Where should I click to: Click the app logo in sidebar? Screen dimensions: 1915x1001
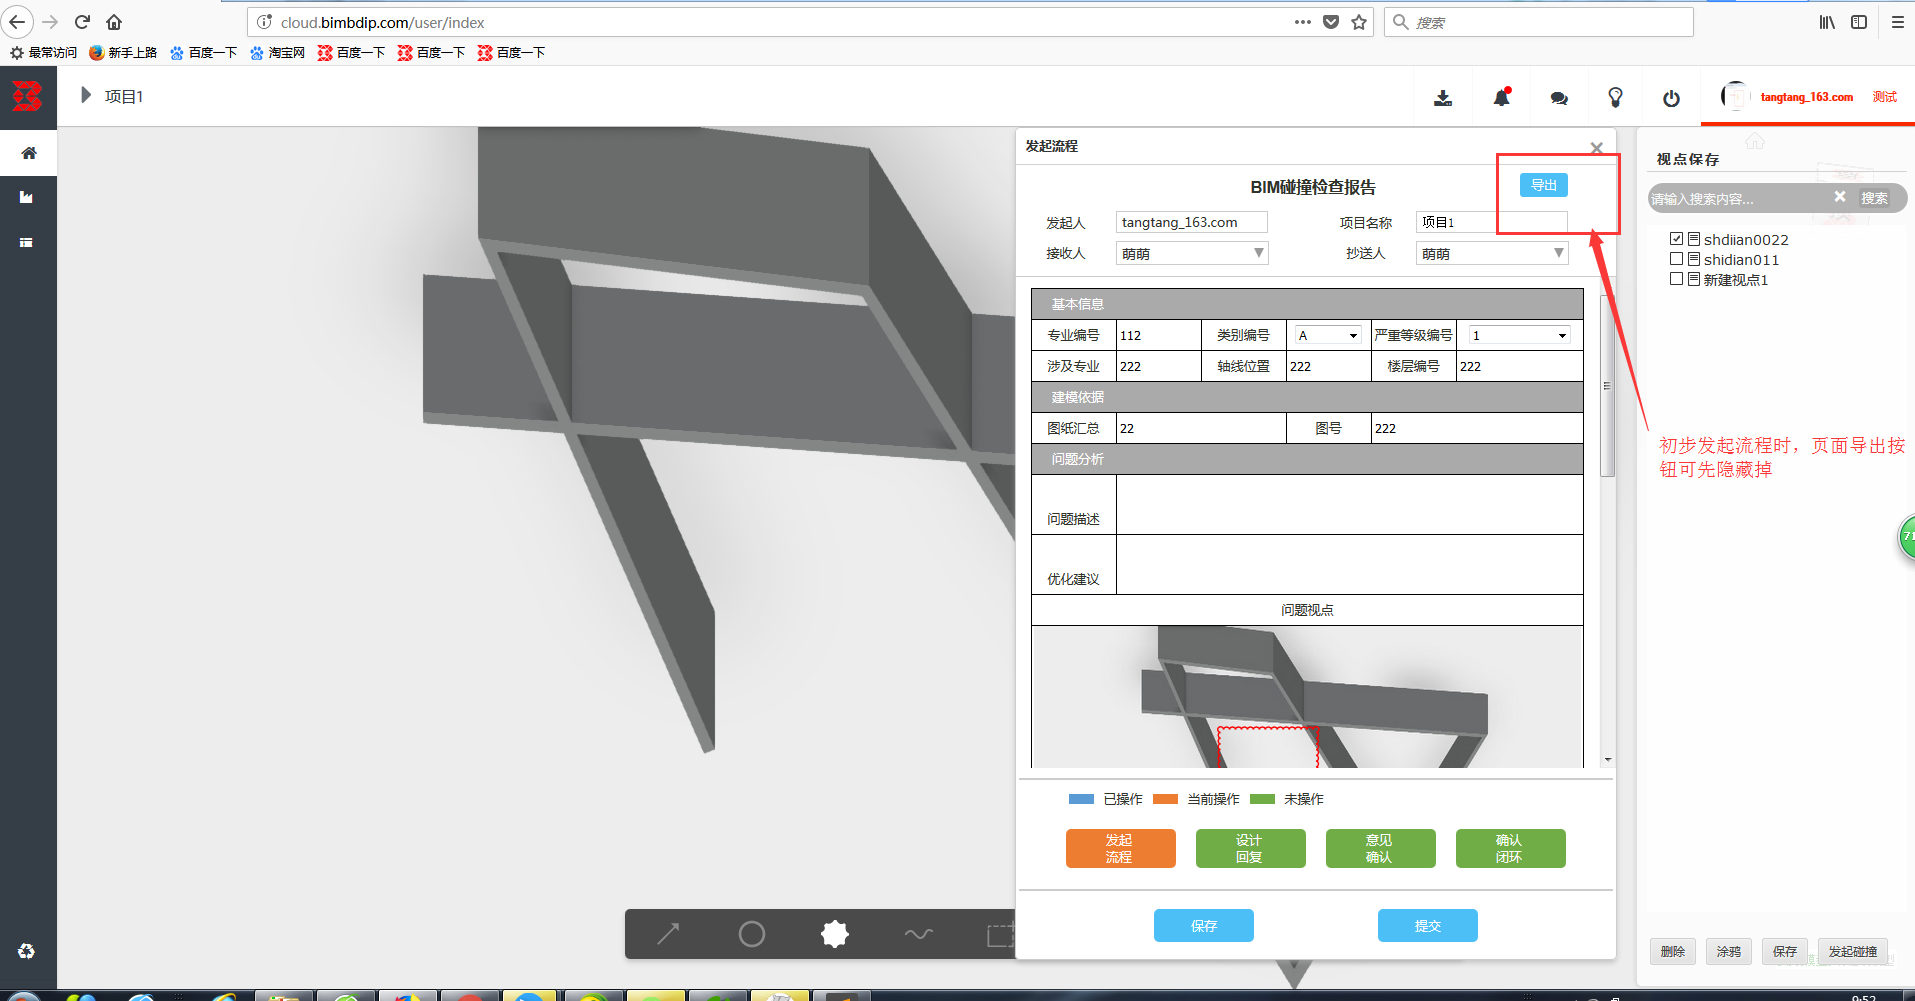point(27,97)
